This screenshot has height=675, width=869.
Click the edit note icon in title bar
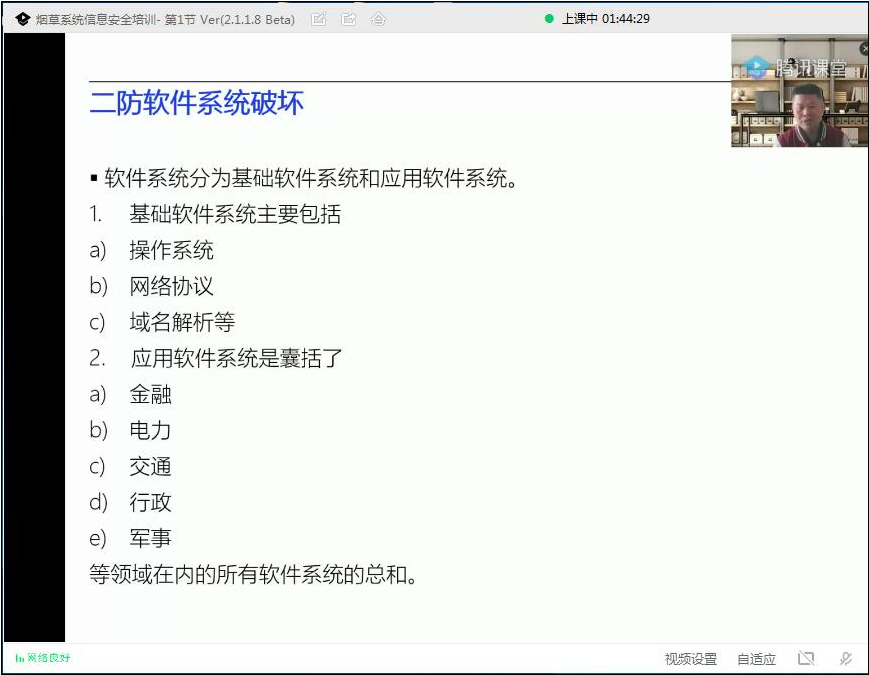point(319,19)
